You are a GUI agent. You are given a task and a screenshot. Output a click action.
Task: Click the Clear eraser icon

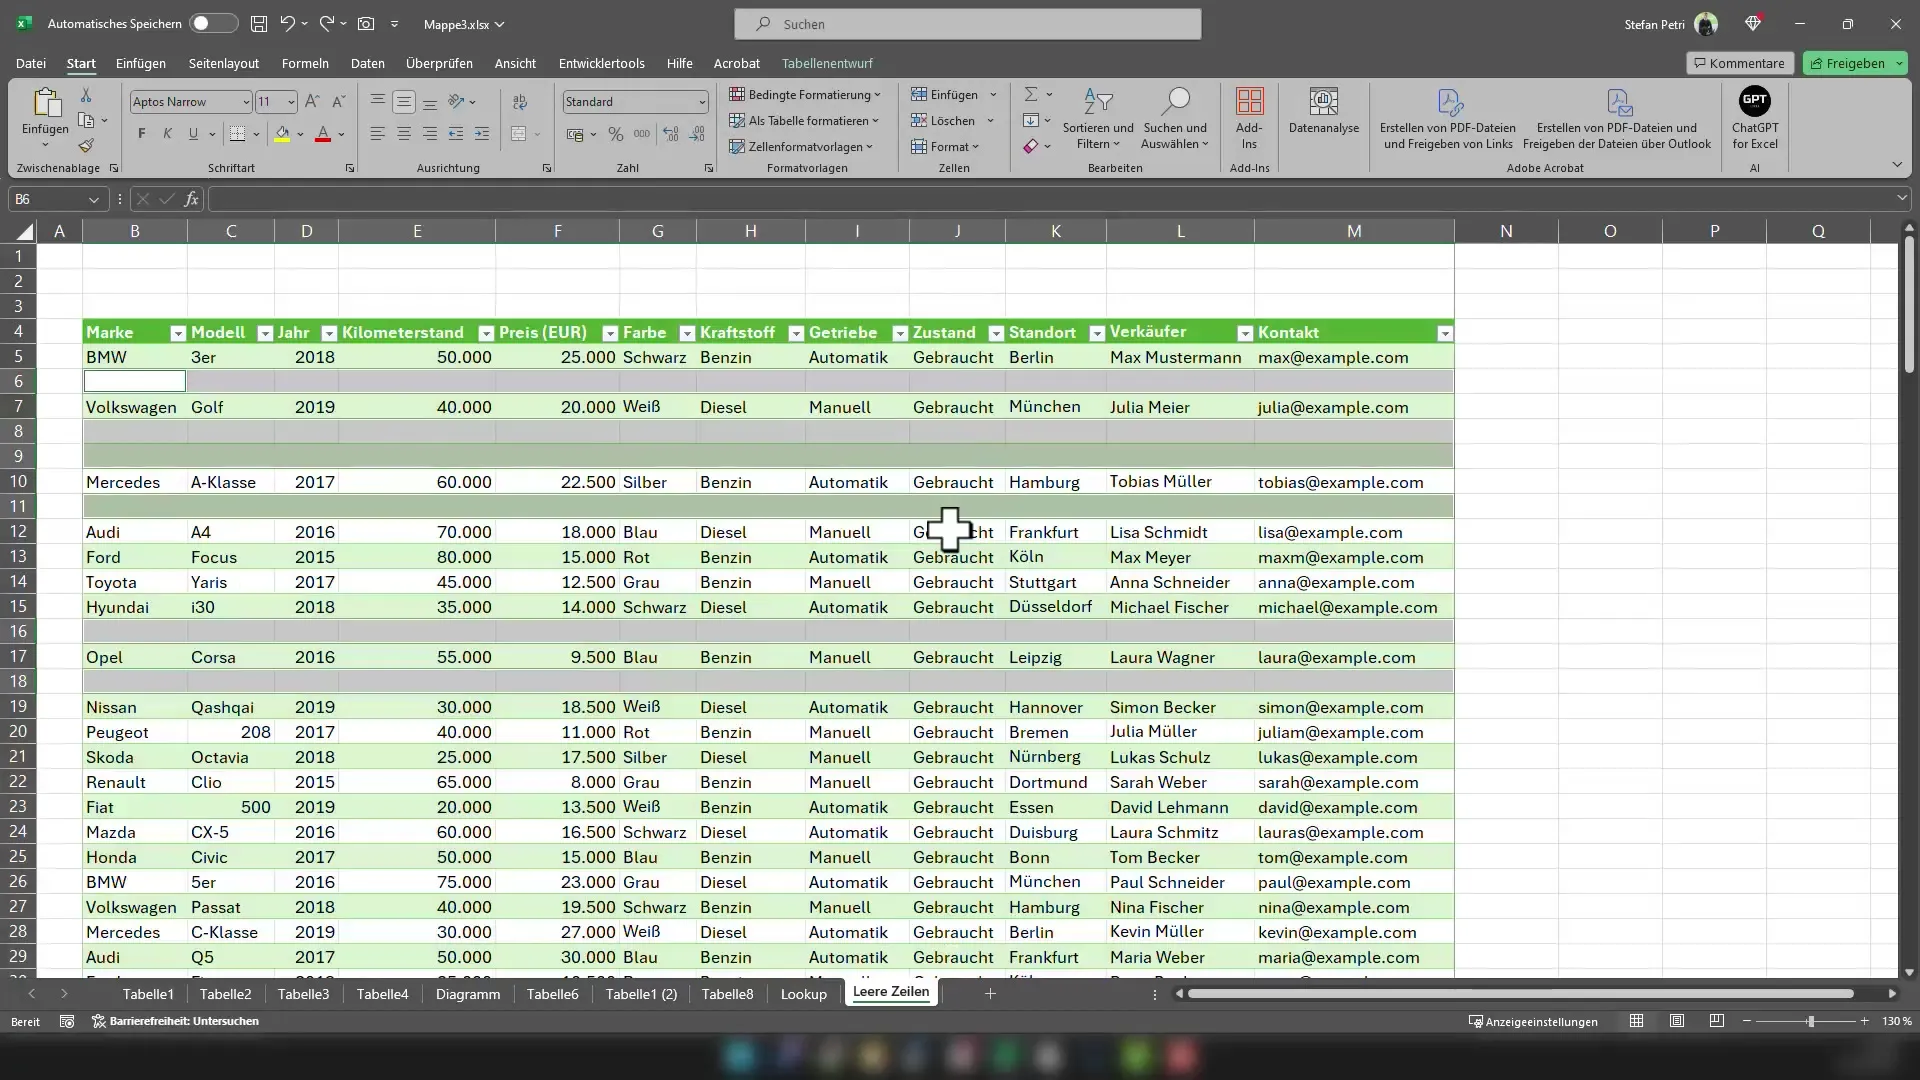1031,146
